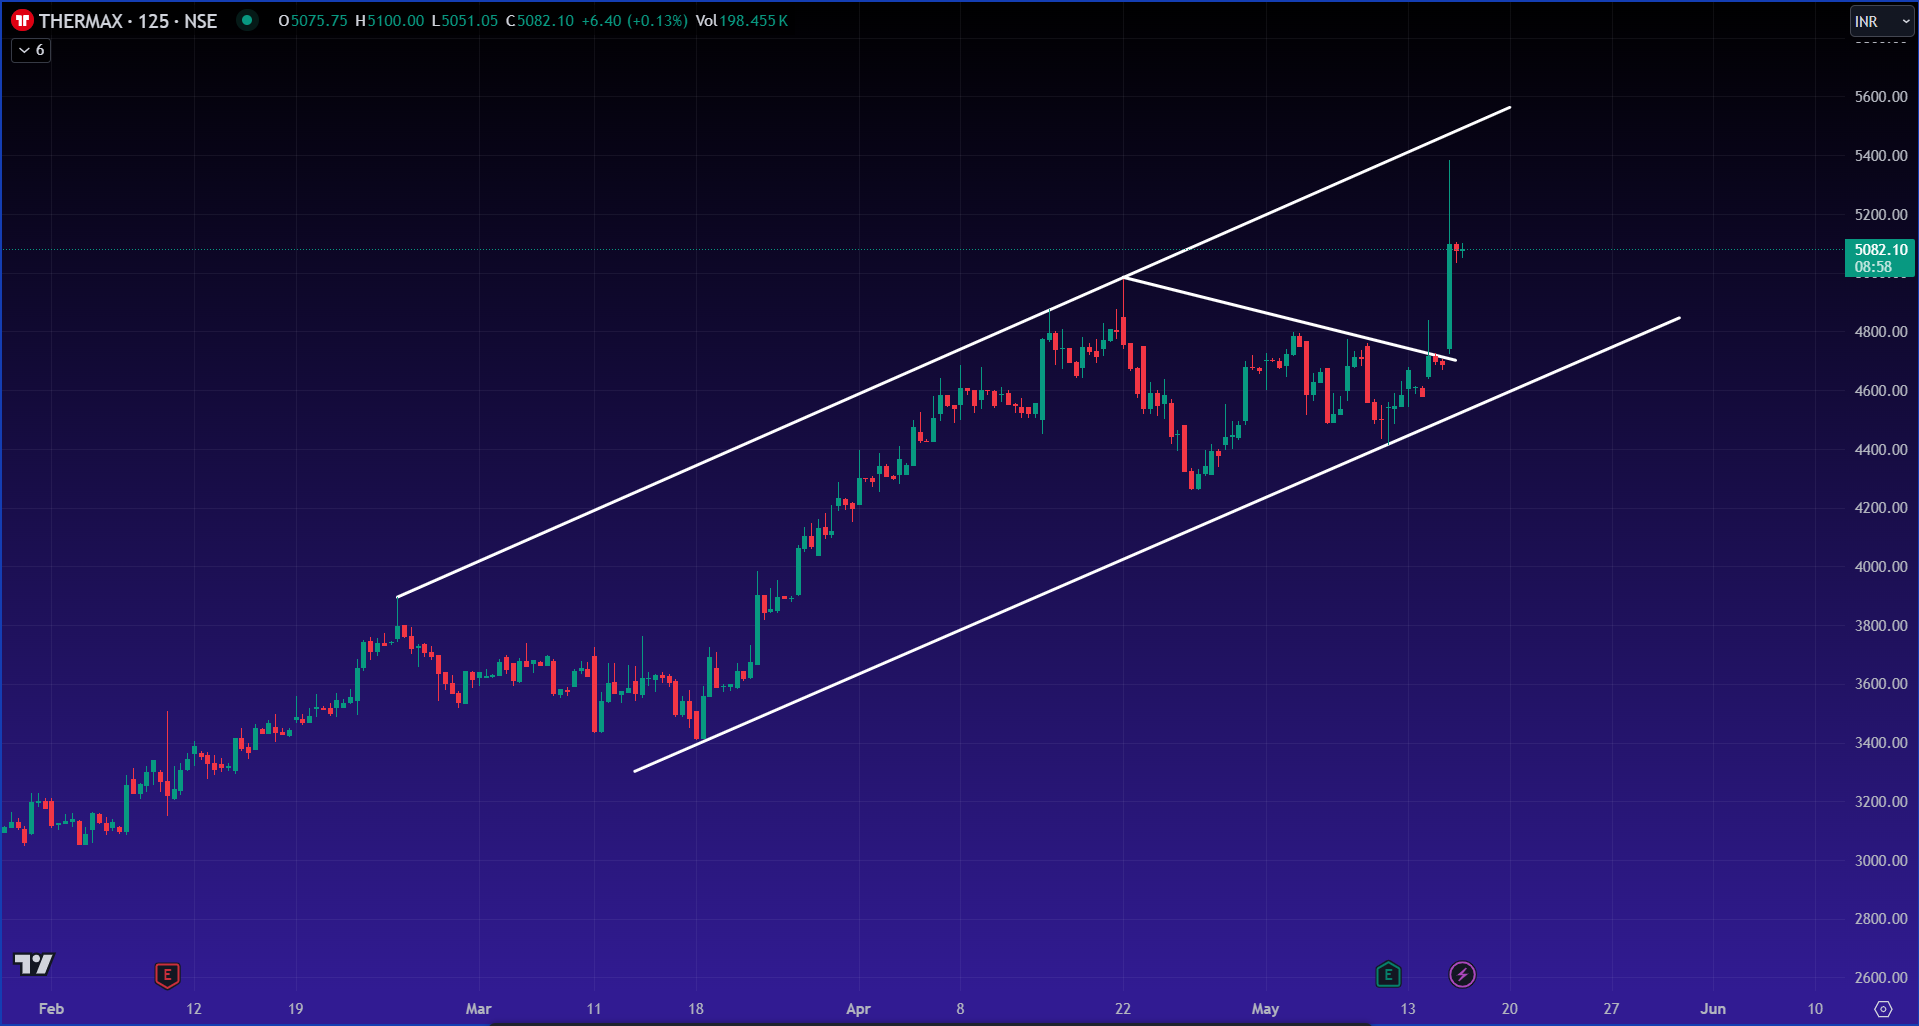Viewport: 1919px width, 1026px height.
Task: Click the 5082.10 current price label
Action: tap(1880, 258)
